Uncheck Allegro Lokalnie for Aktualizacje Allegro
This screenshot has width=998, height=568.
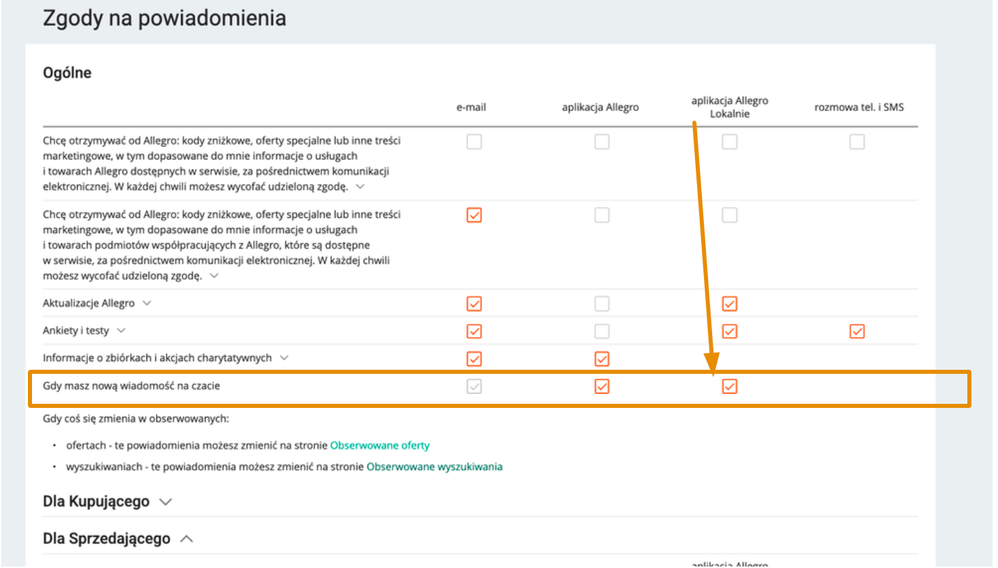point(729,304)
